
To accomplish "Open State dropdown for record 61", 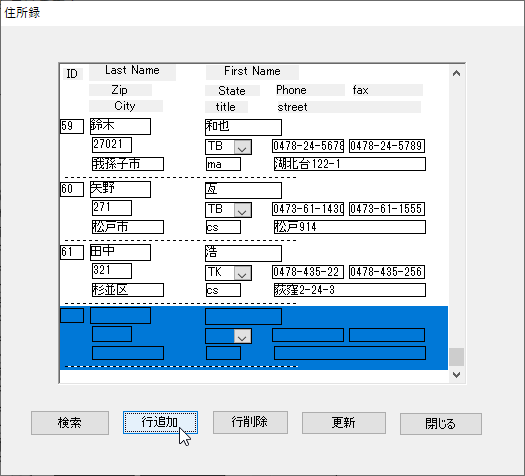I will point(242,273).
